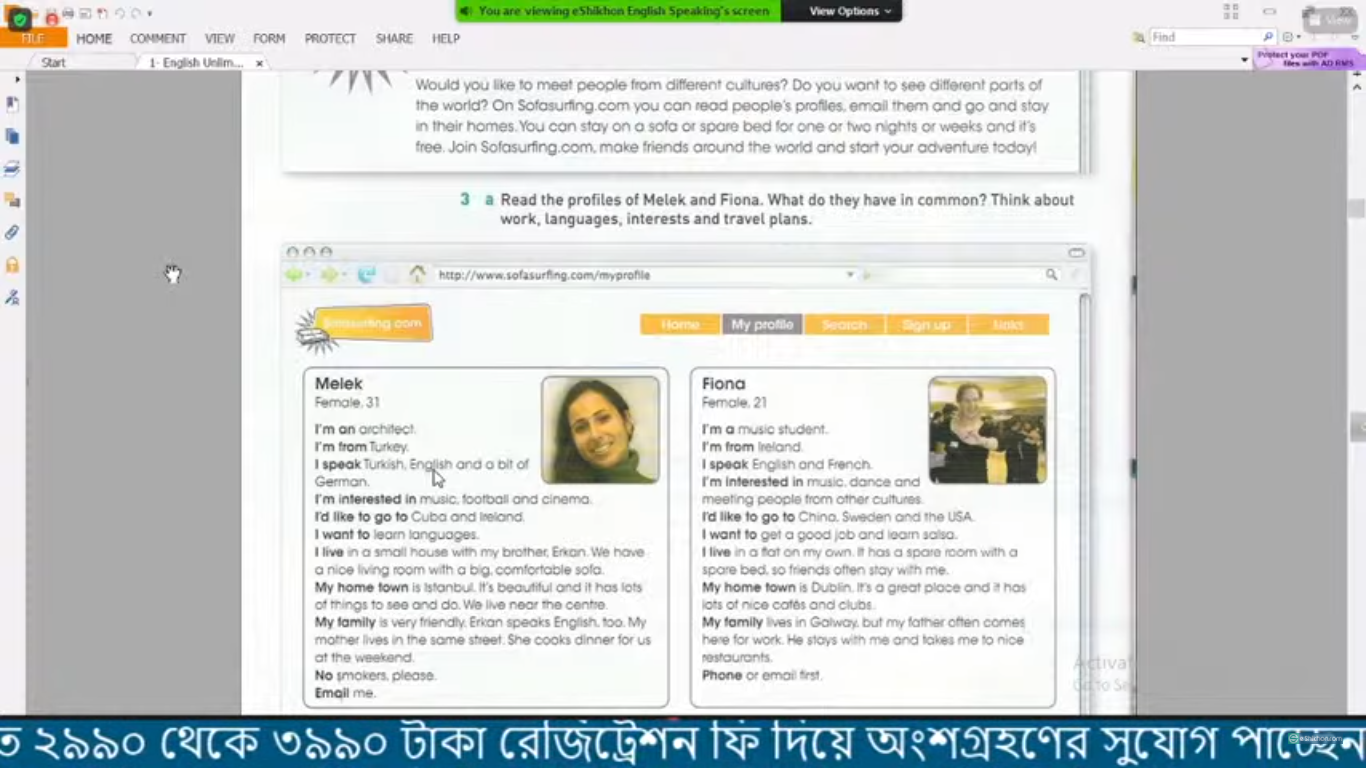Screen dimensions: 1366x768
Task: Click the orange FILE button
Action: pyautogui.click(x=33, y=38)
